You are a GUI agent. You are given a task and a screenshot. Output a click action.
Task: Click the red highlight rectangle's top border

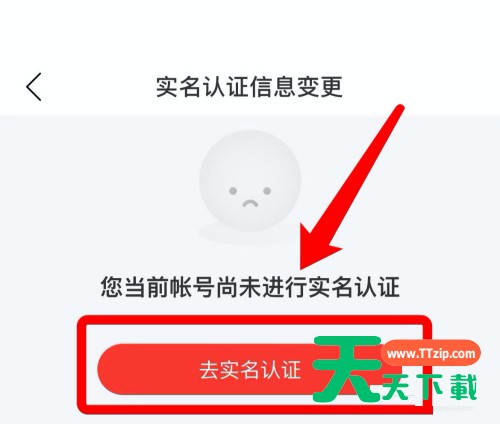tap(255, 321)
